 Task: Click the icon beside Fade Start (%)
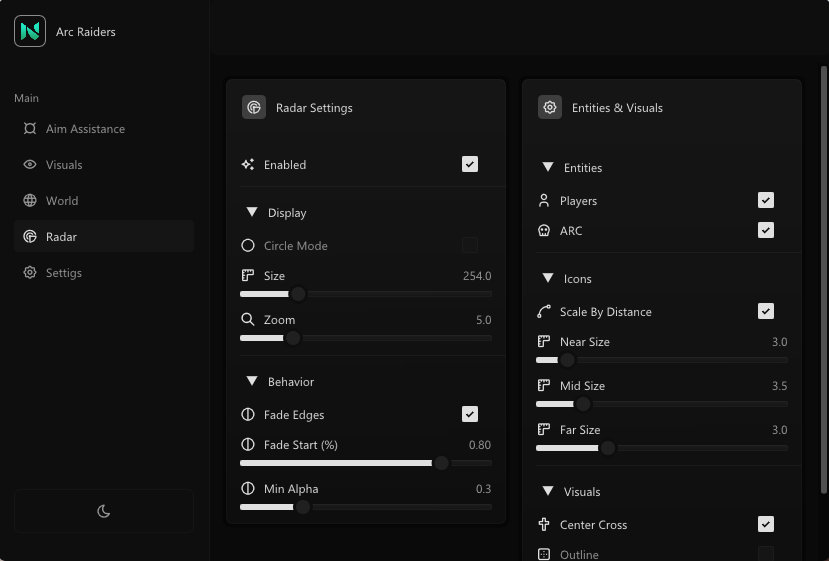pyautogui.click(x=247, y=445)
